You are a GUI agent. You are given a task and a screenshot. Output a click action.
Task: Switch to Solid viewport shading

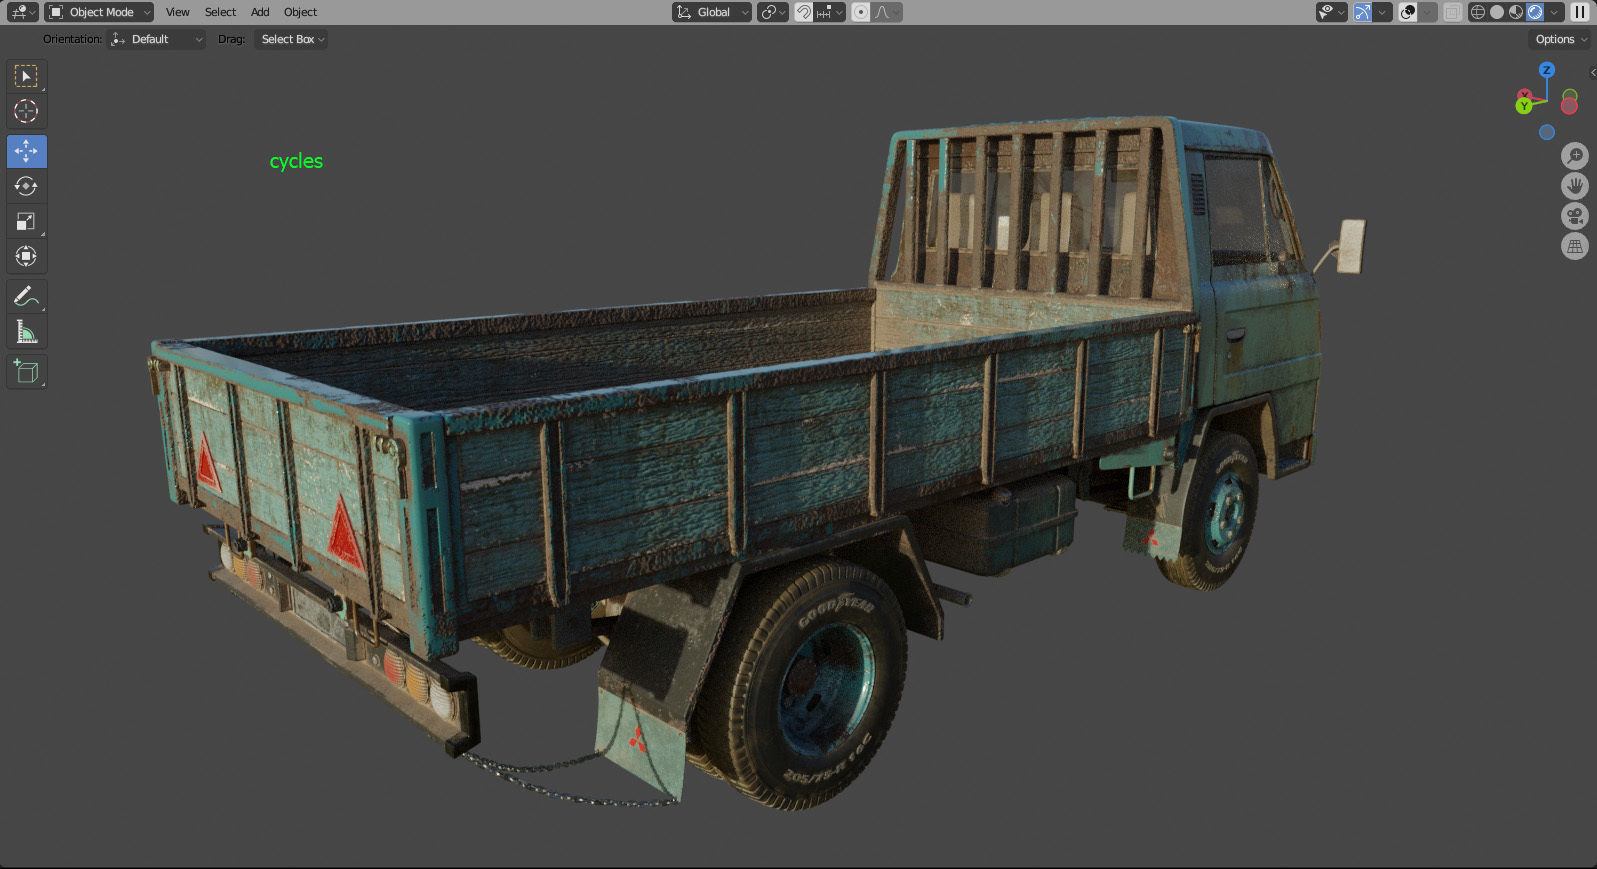click(1497, 12)
